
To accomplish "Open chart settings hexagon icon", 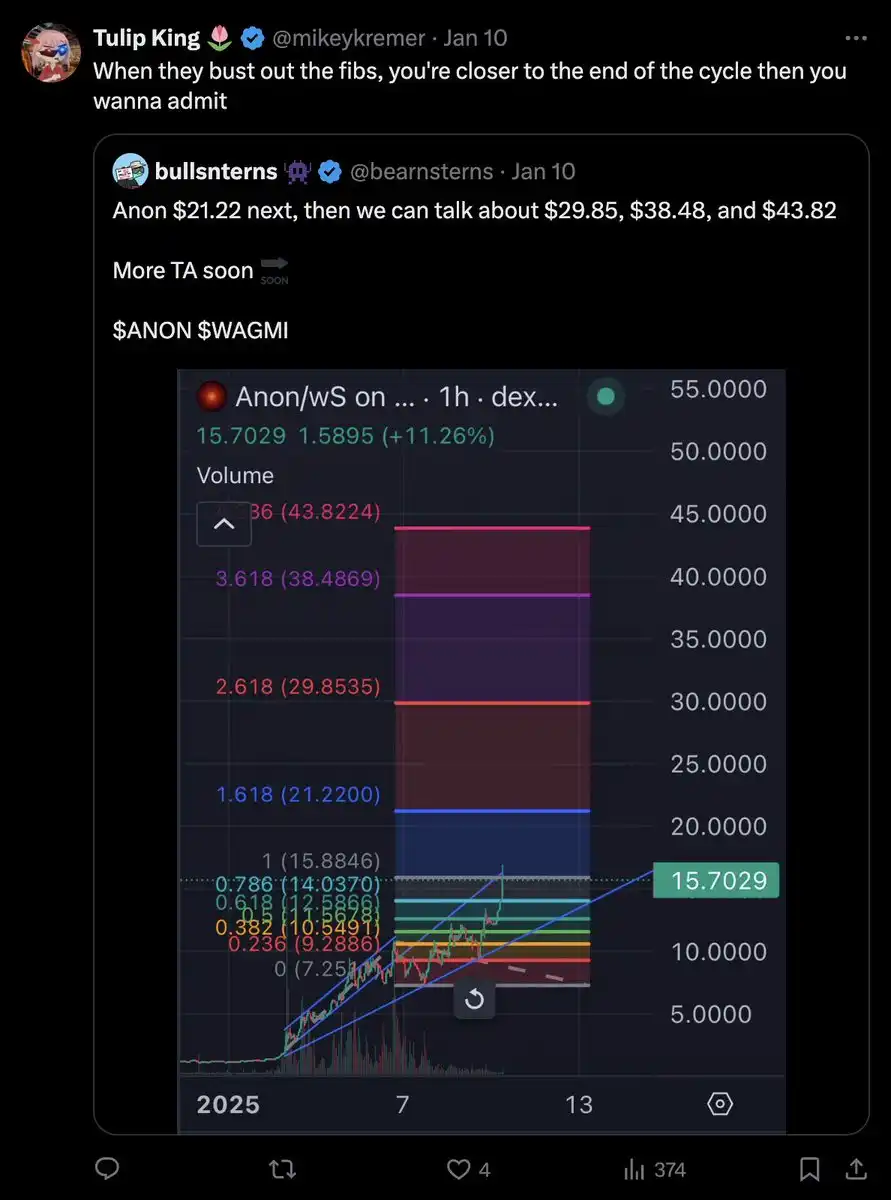I will (720, 1104).
